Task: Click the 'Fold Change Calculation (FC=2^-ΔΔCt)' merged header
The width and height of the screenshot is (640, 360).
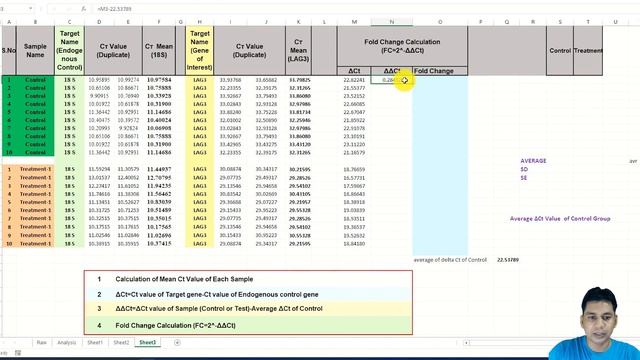Action: tap(402, 46)
